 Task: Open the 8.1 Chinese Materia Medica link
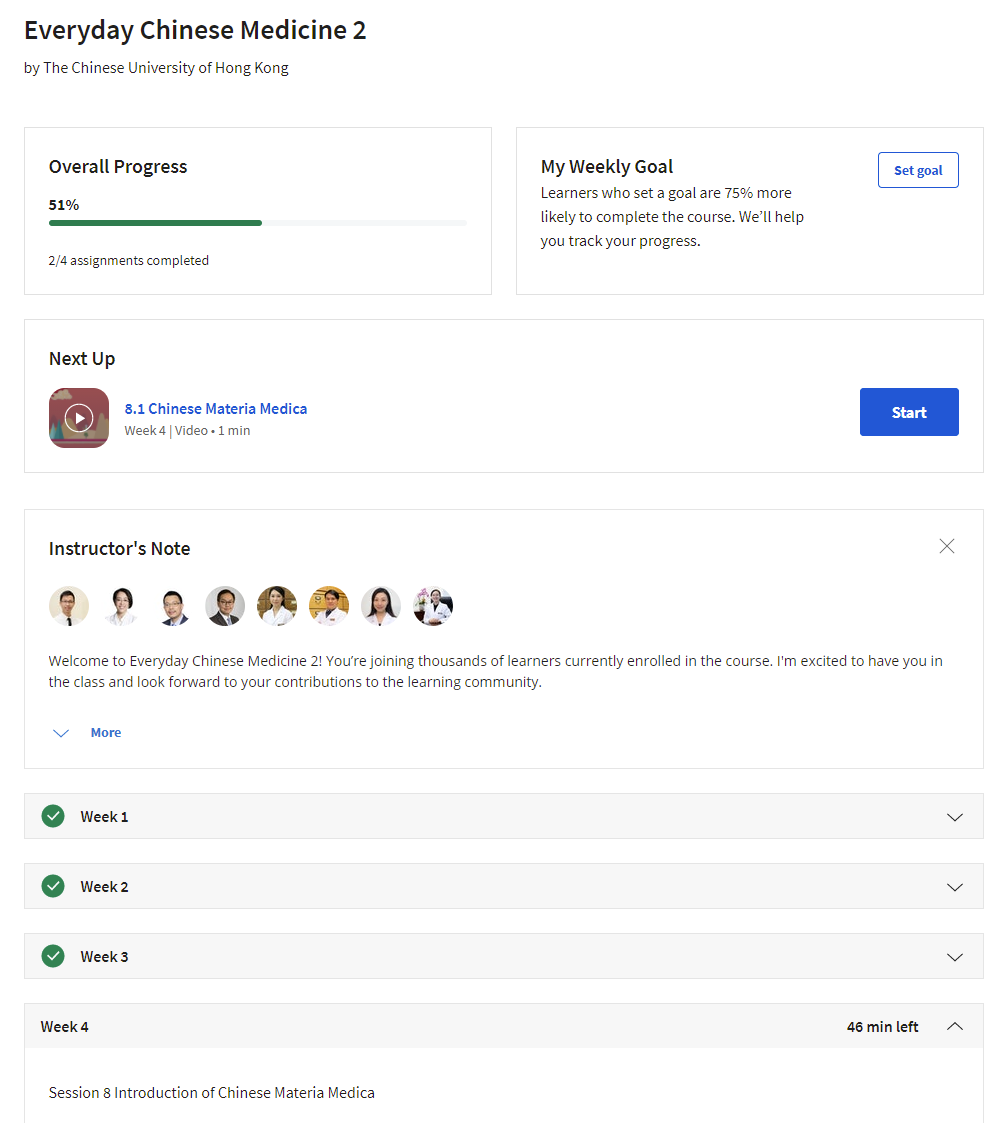pyautogui.click(x=216, y=408)
